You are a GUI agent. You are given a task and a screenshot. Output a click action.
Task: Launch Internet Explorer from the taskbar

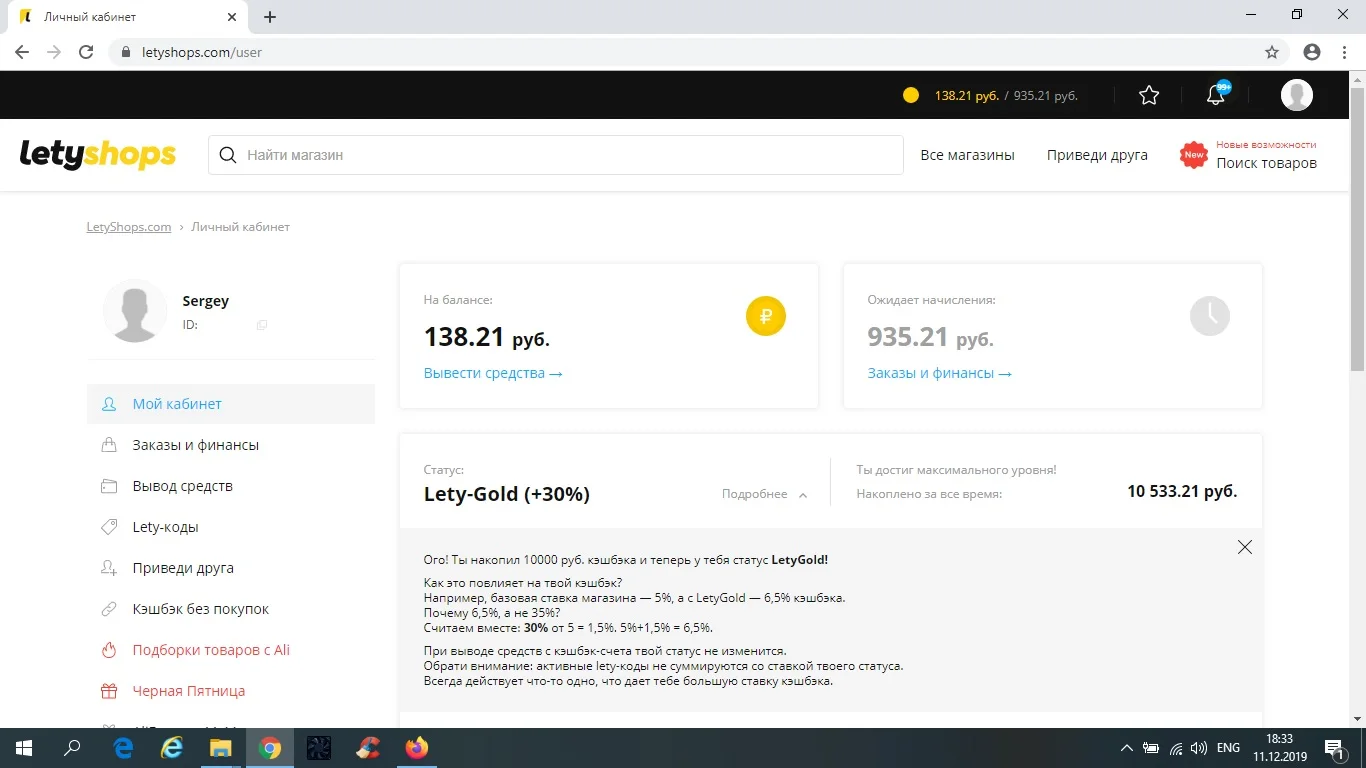point(173,748)
